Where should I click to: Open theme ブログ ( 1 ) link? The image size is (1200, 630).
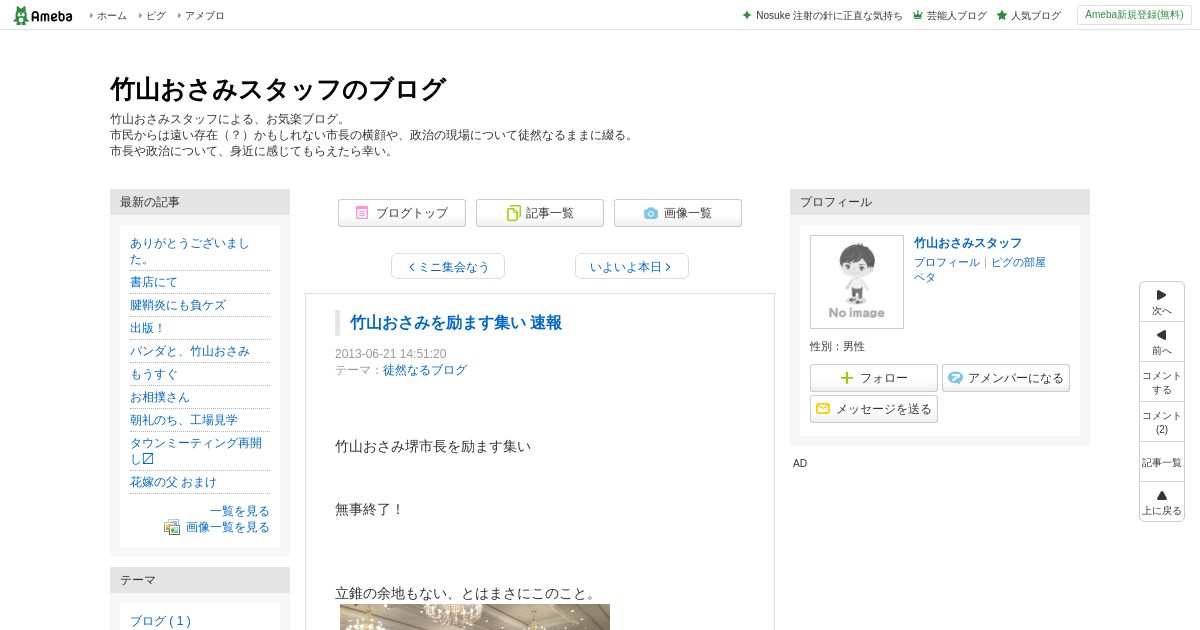[x=160, y=621]
